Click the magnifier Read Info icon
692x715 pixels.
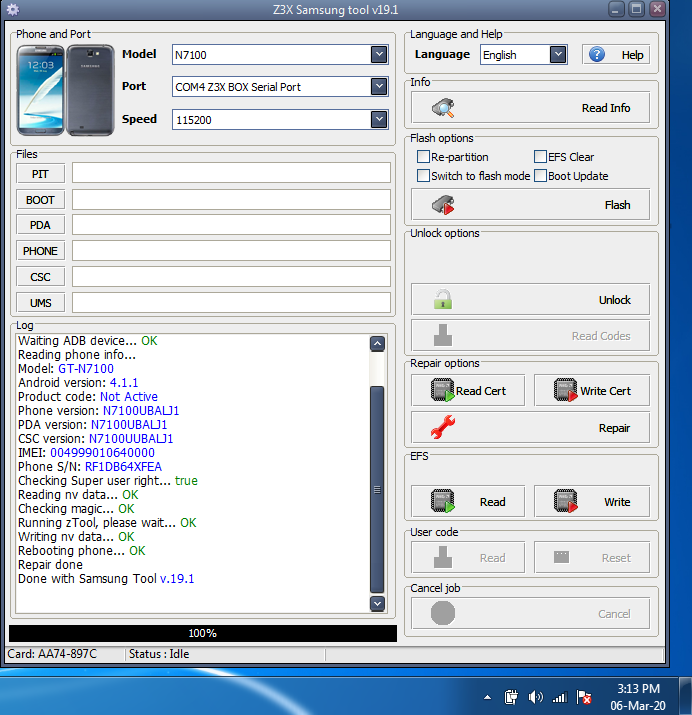(x=443, y=108)
